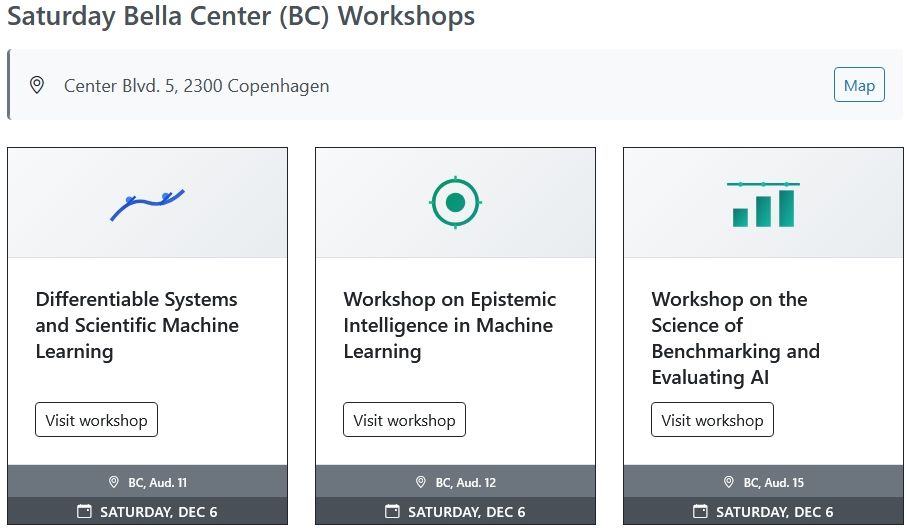Open Workshop on Epistemic Intelligence title
The height and width of the screenshot is (530, 907).
tap(449, 325)
